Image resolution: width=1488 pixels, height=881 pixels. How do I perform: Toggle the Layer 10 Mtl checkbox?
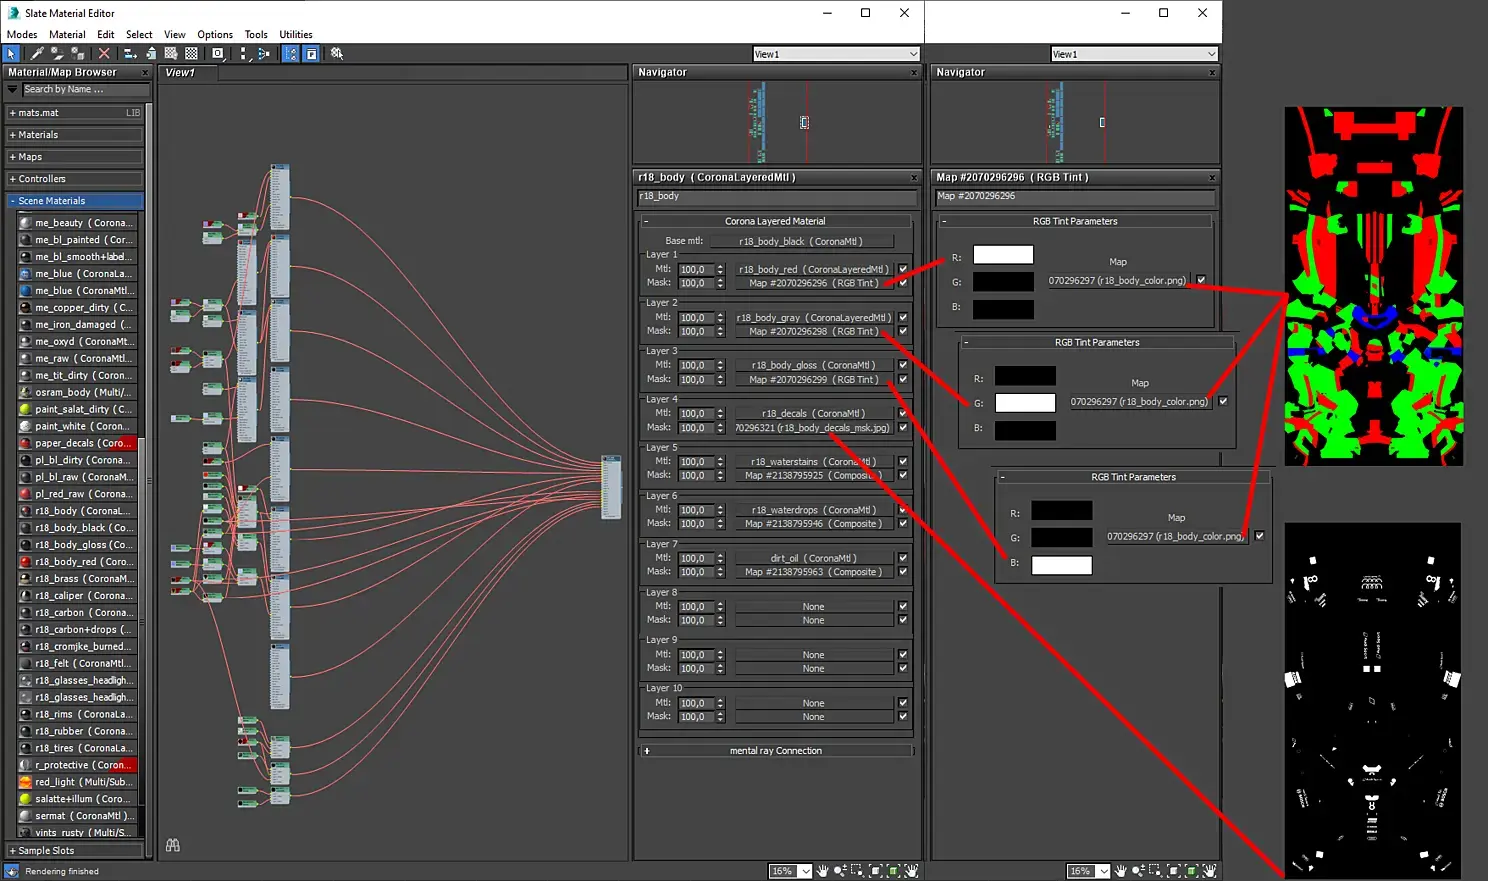903,703
